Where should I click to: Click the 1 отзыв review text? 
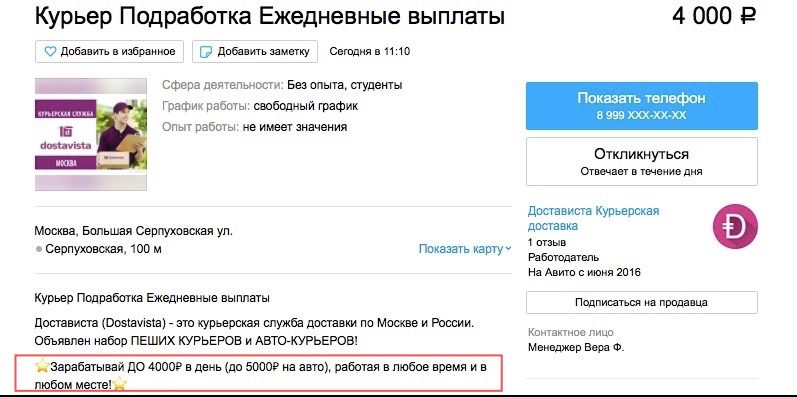[x=547, y=242]
